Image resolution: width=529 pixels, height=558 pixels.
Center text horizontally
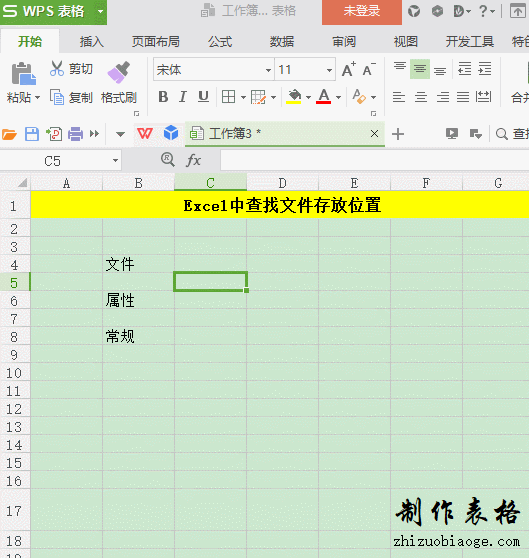pos(421,97)
